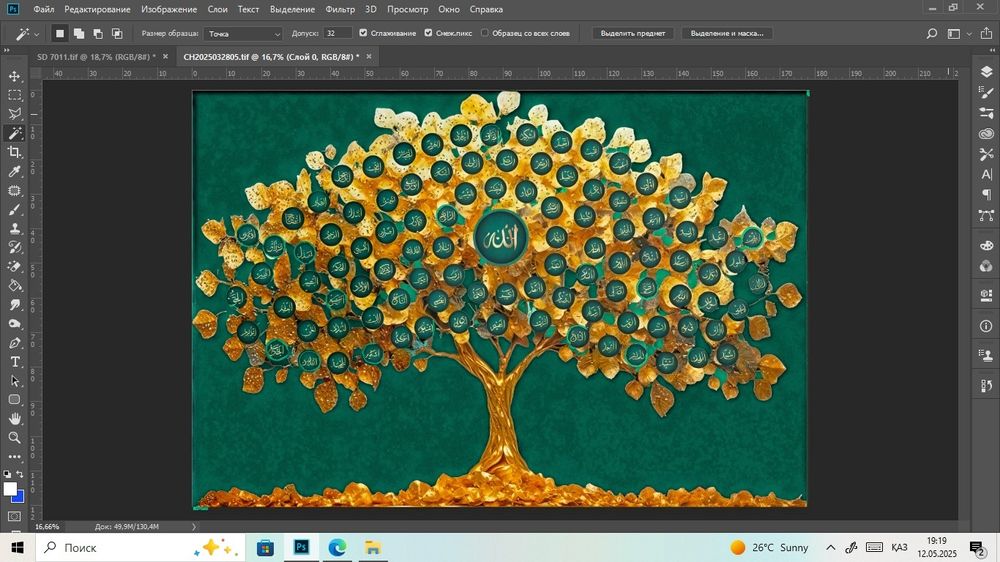This screenshot has height=562, width=1000.
Task: Select the History Brush tool
Action: click(x=14, y=248)
